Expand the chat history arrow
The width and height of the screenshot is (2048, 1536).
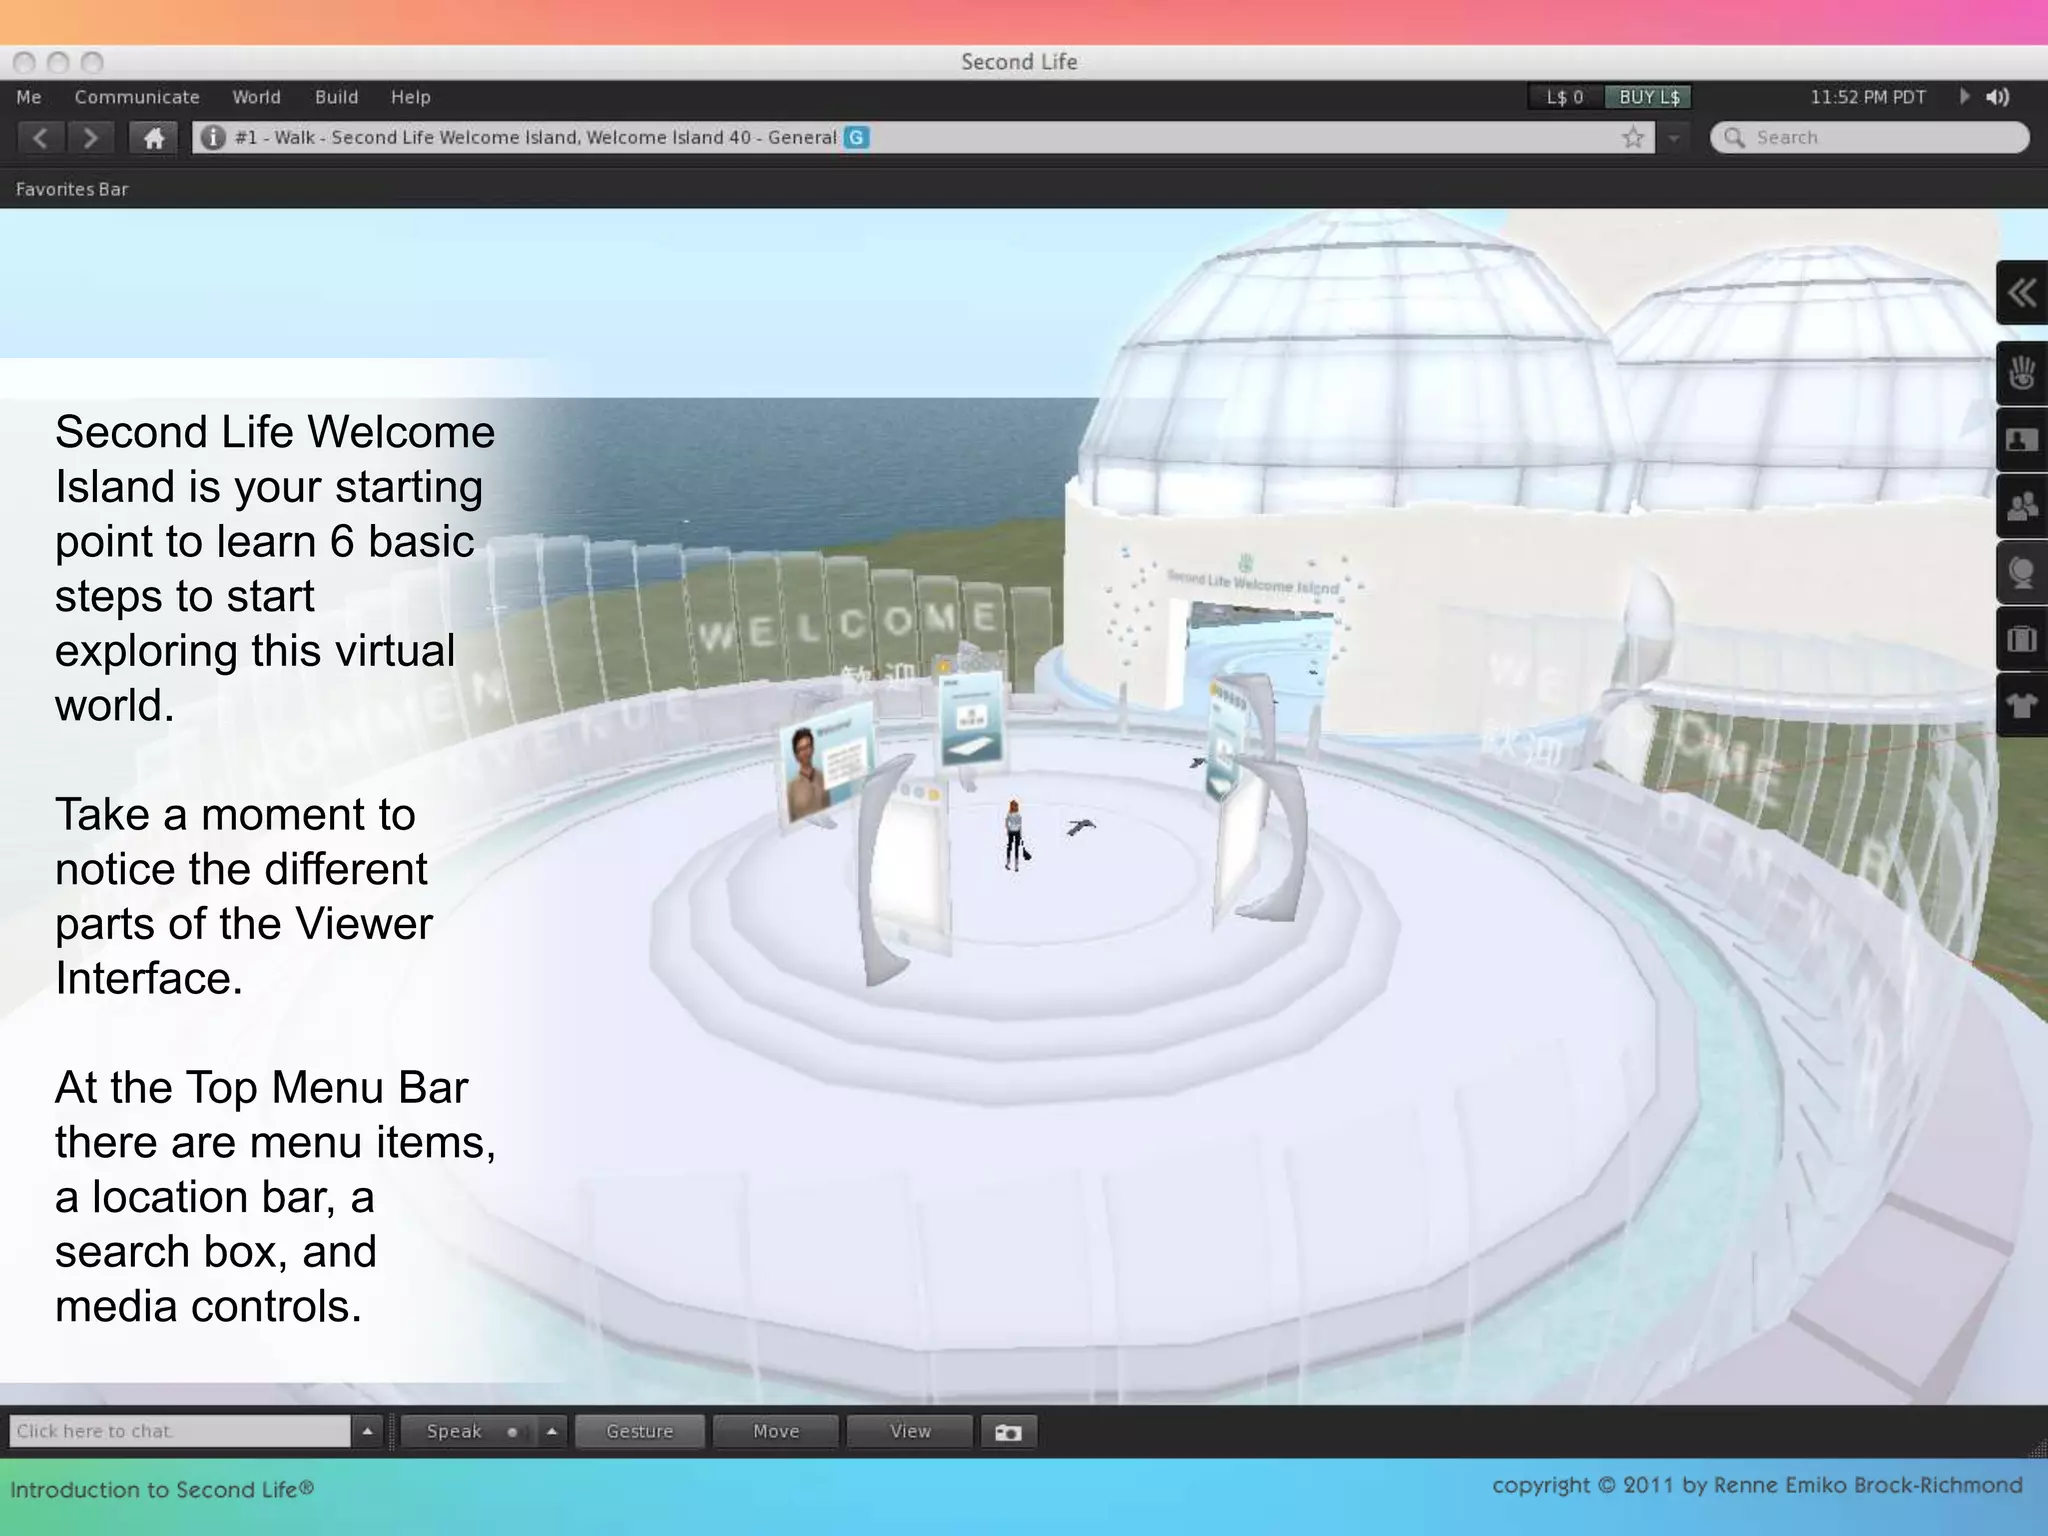coord(367,1431)
